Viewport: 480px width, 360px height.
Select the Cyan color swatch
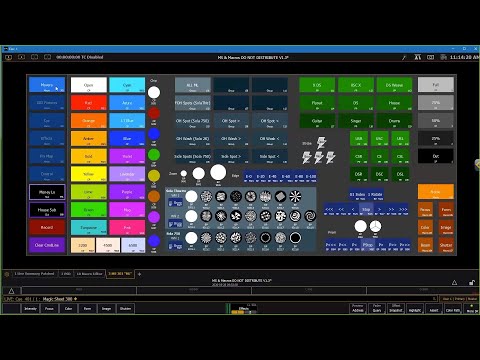[x=127, y=85]
